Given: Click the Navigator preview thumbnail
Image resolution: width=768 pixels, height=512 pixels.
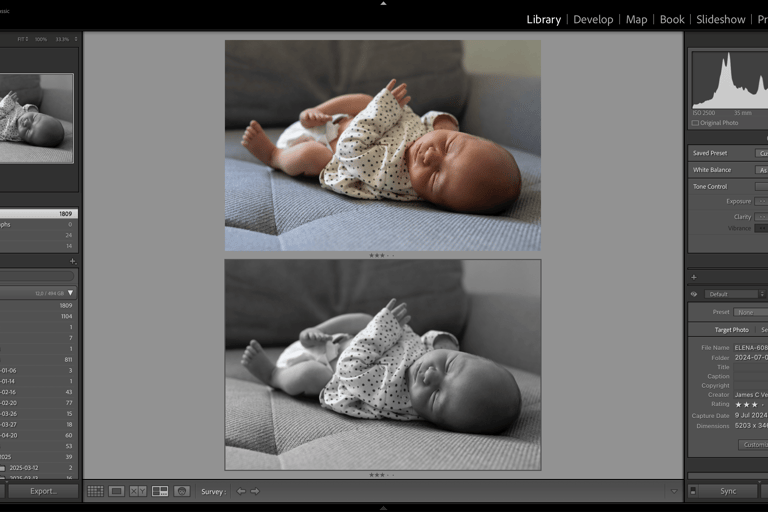Looking at the screenshot, I should (x=37, y=119).
